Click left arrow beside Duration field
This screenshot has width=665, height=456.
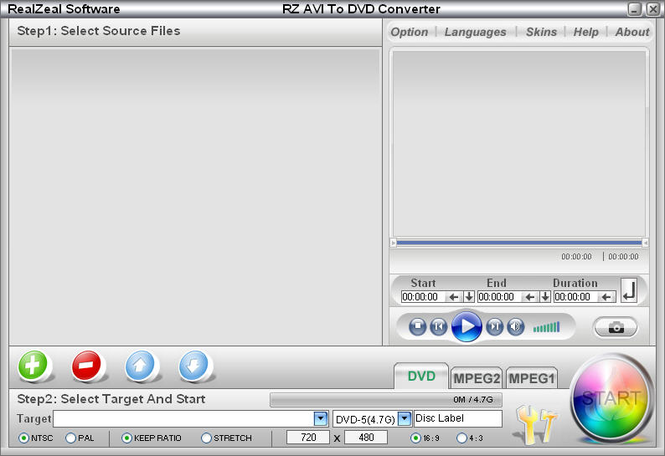(606, 297)
